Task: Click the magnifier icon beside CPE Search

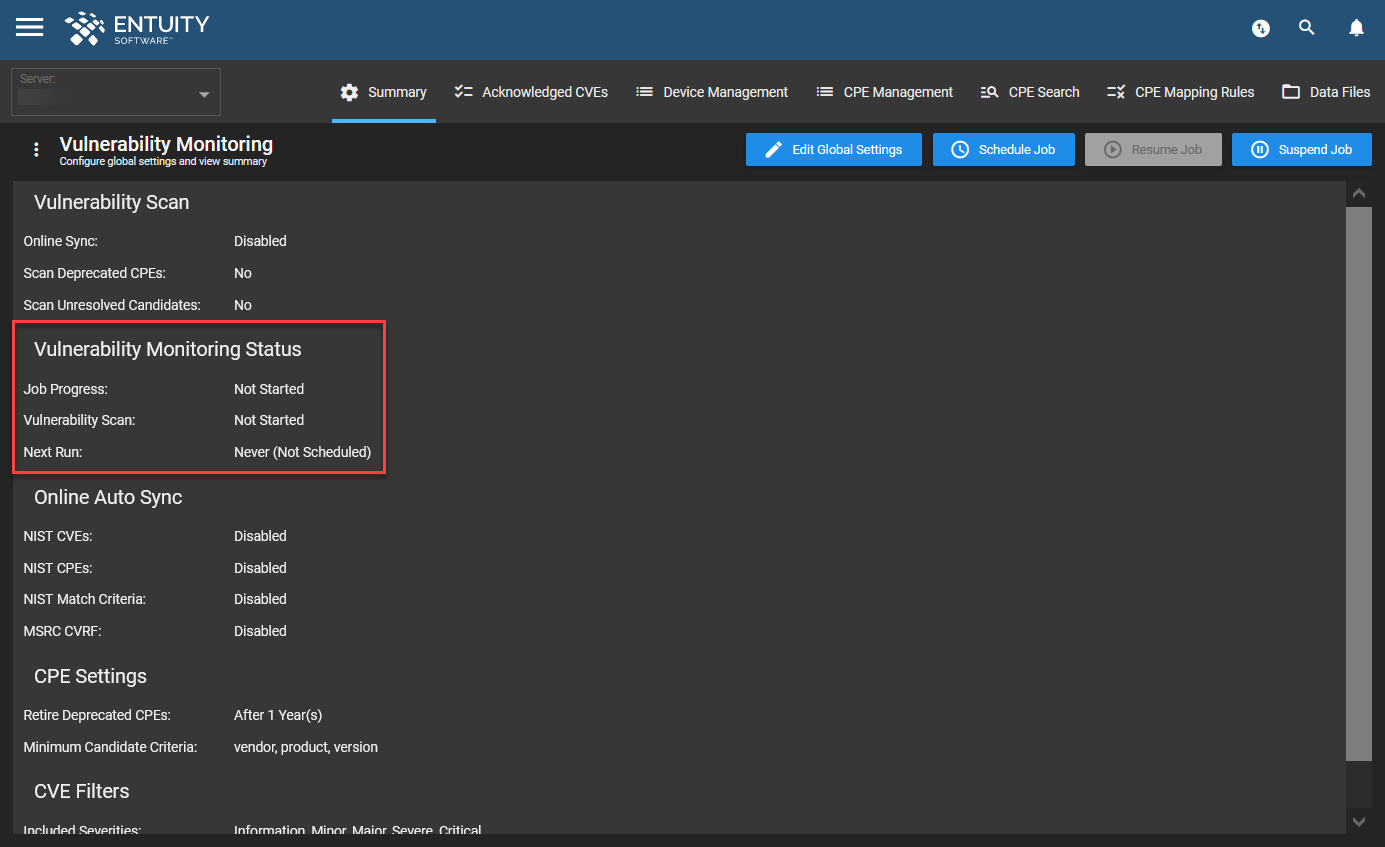Action: pos(989,91)
